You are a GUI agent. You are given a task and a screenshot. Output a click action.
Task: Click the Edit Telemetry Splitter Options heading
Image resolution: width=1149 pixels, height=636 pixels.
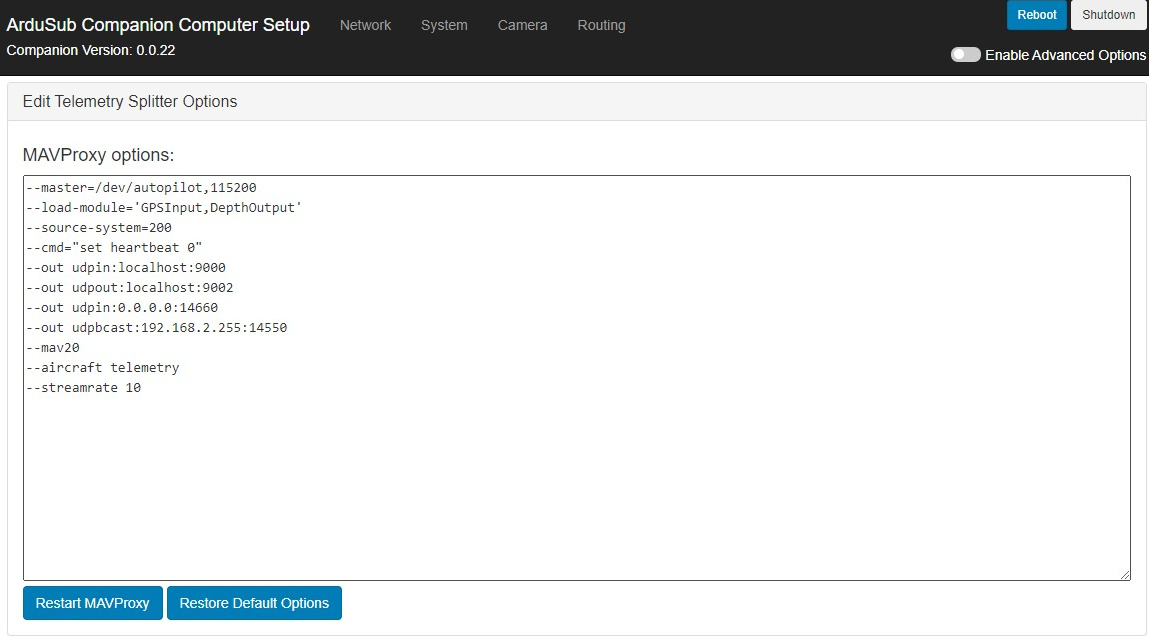(130, 101)
